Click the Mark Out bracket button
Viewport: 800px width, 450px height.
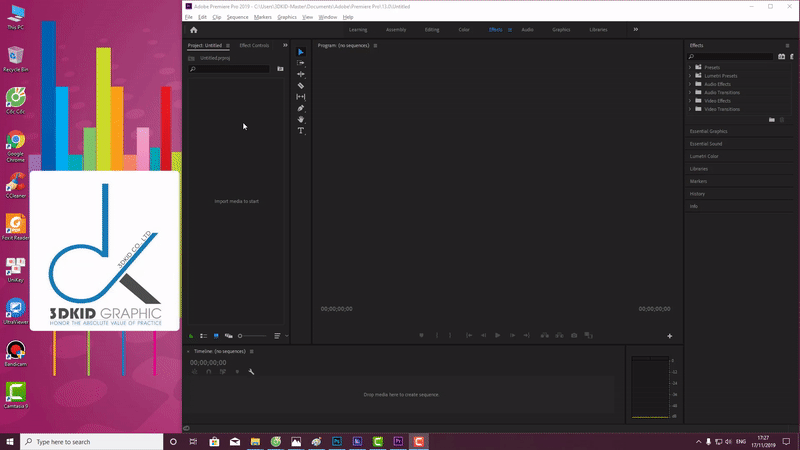click(449, 335)
